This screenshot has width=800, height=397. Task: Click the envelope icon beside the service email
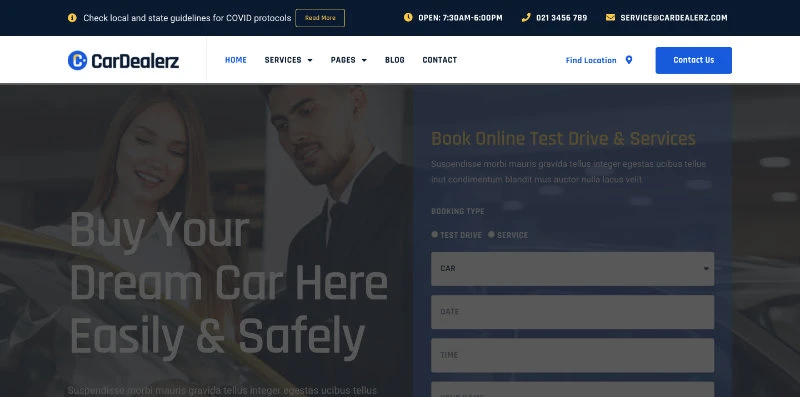coord(610,17)
